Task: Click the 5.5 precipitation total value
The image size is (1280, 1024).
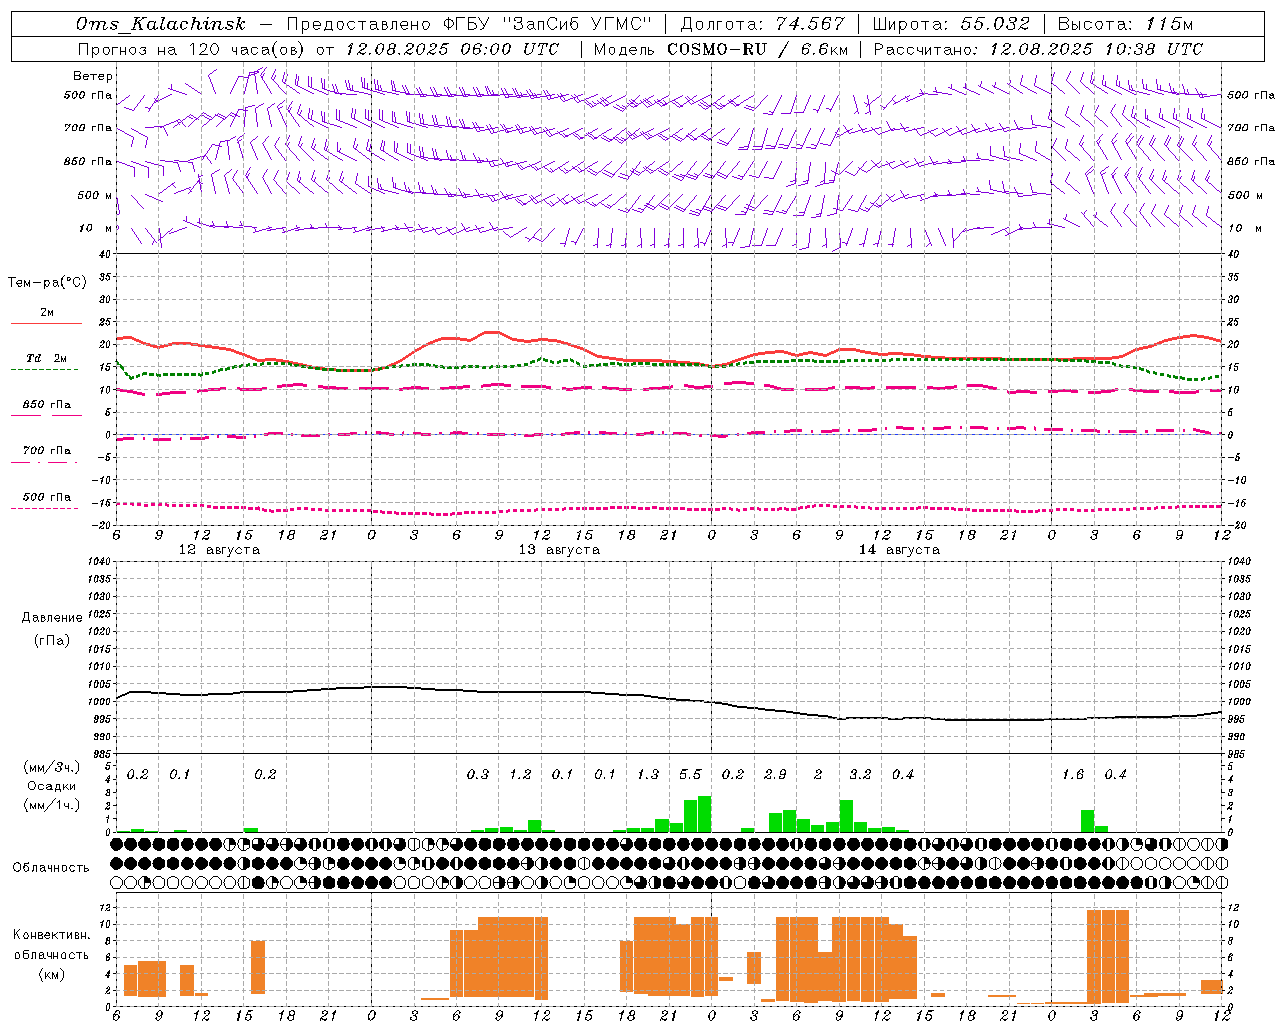Action: (x=690, y=775)
